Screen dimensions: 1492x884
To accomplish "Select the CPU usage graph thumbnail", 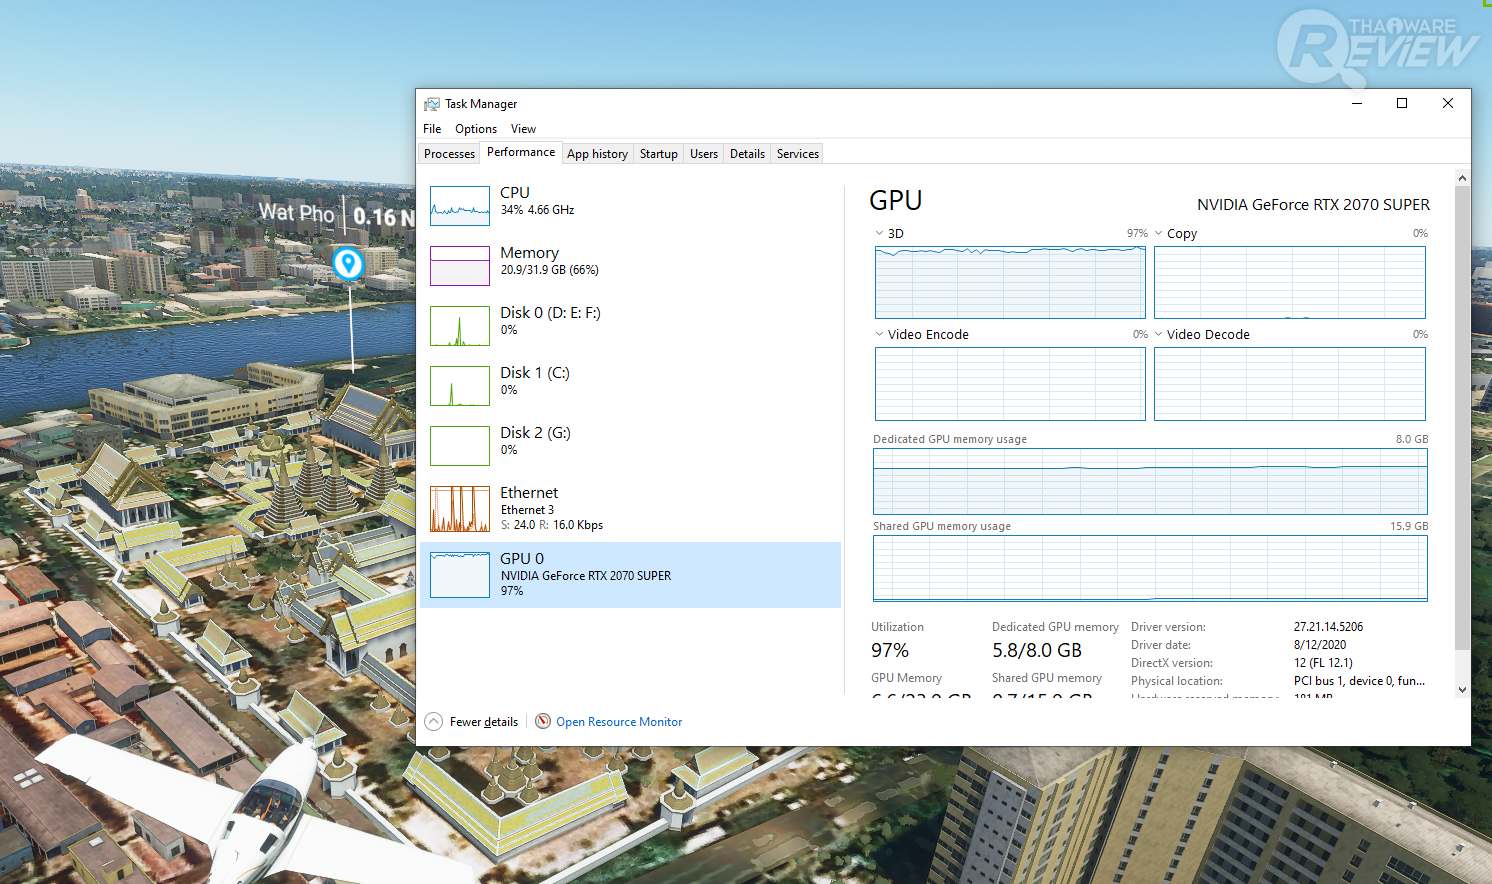I will pyautogui.click(x=460, y=206).
